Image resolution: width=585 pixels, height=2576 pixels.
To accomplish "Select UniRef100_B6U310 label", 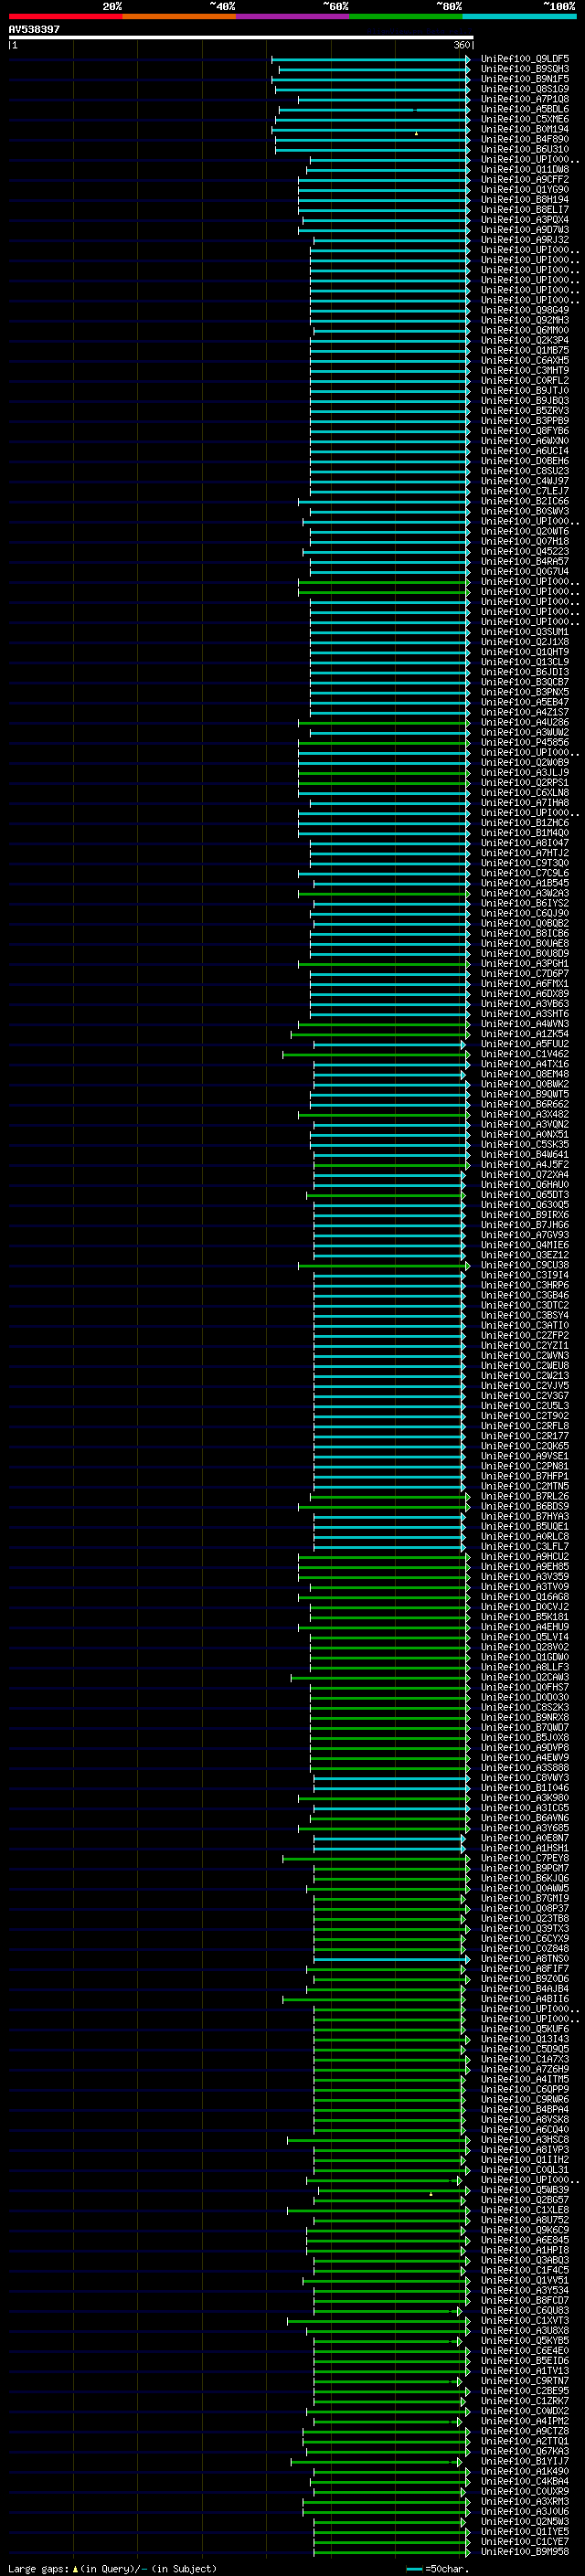I will pos(524,149).
